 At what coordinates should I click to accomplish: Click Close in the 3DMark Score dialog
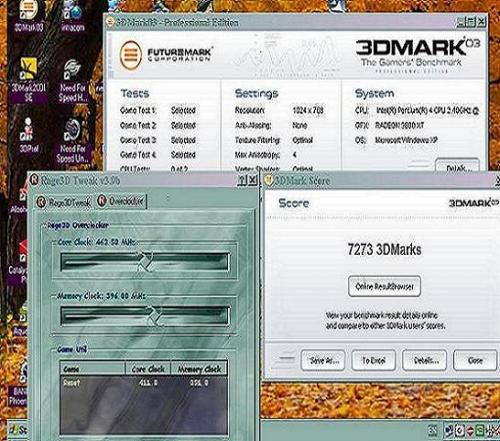tap(475, 360)
